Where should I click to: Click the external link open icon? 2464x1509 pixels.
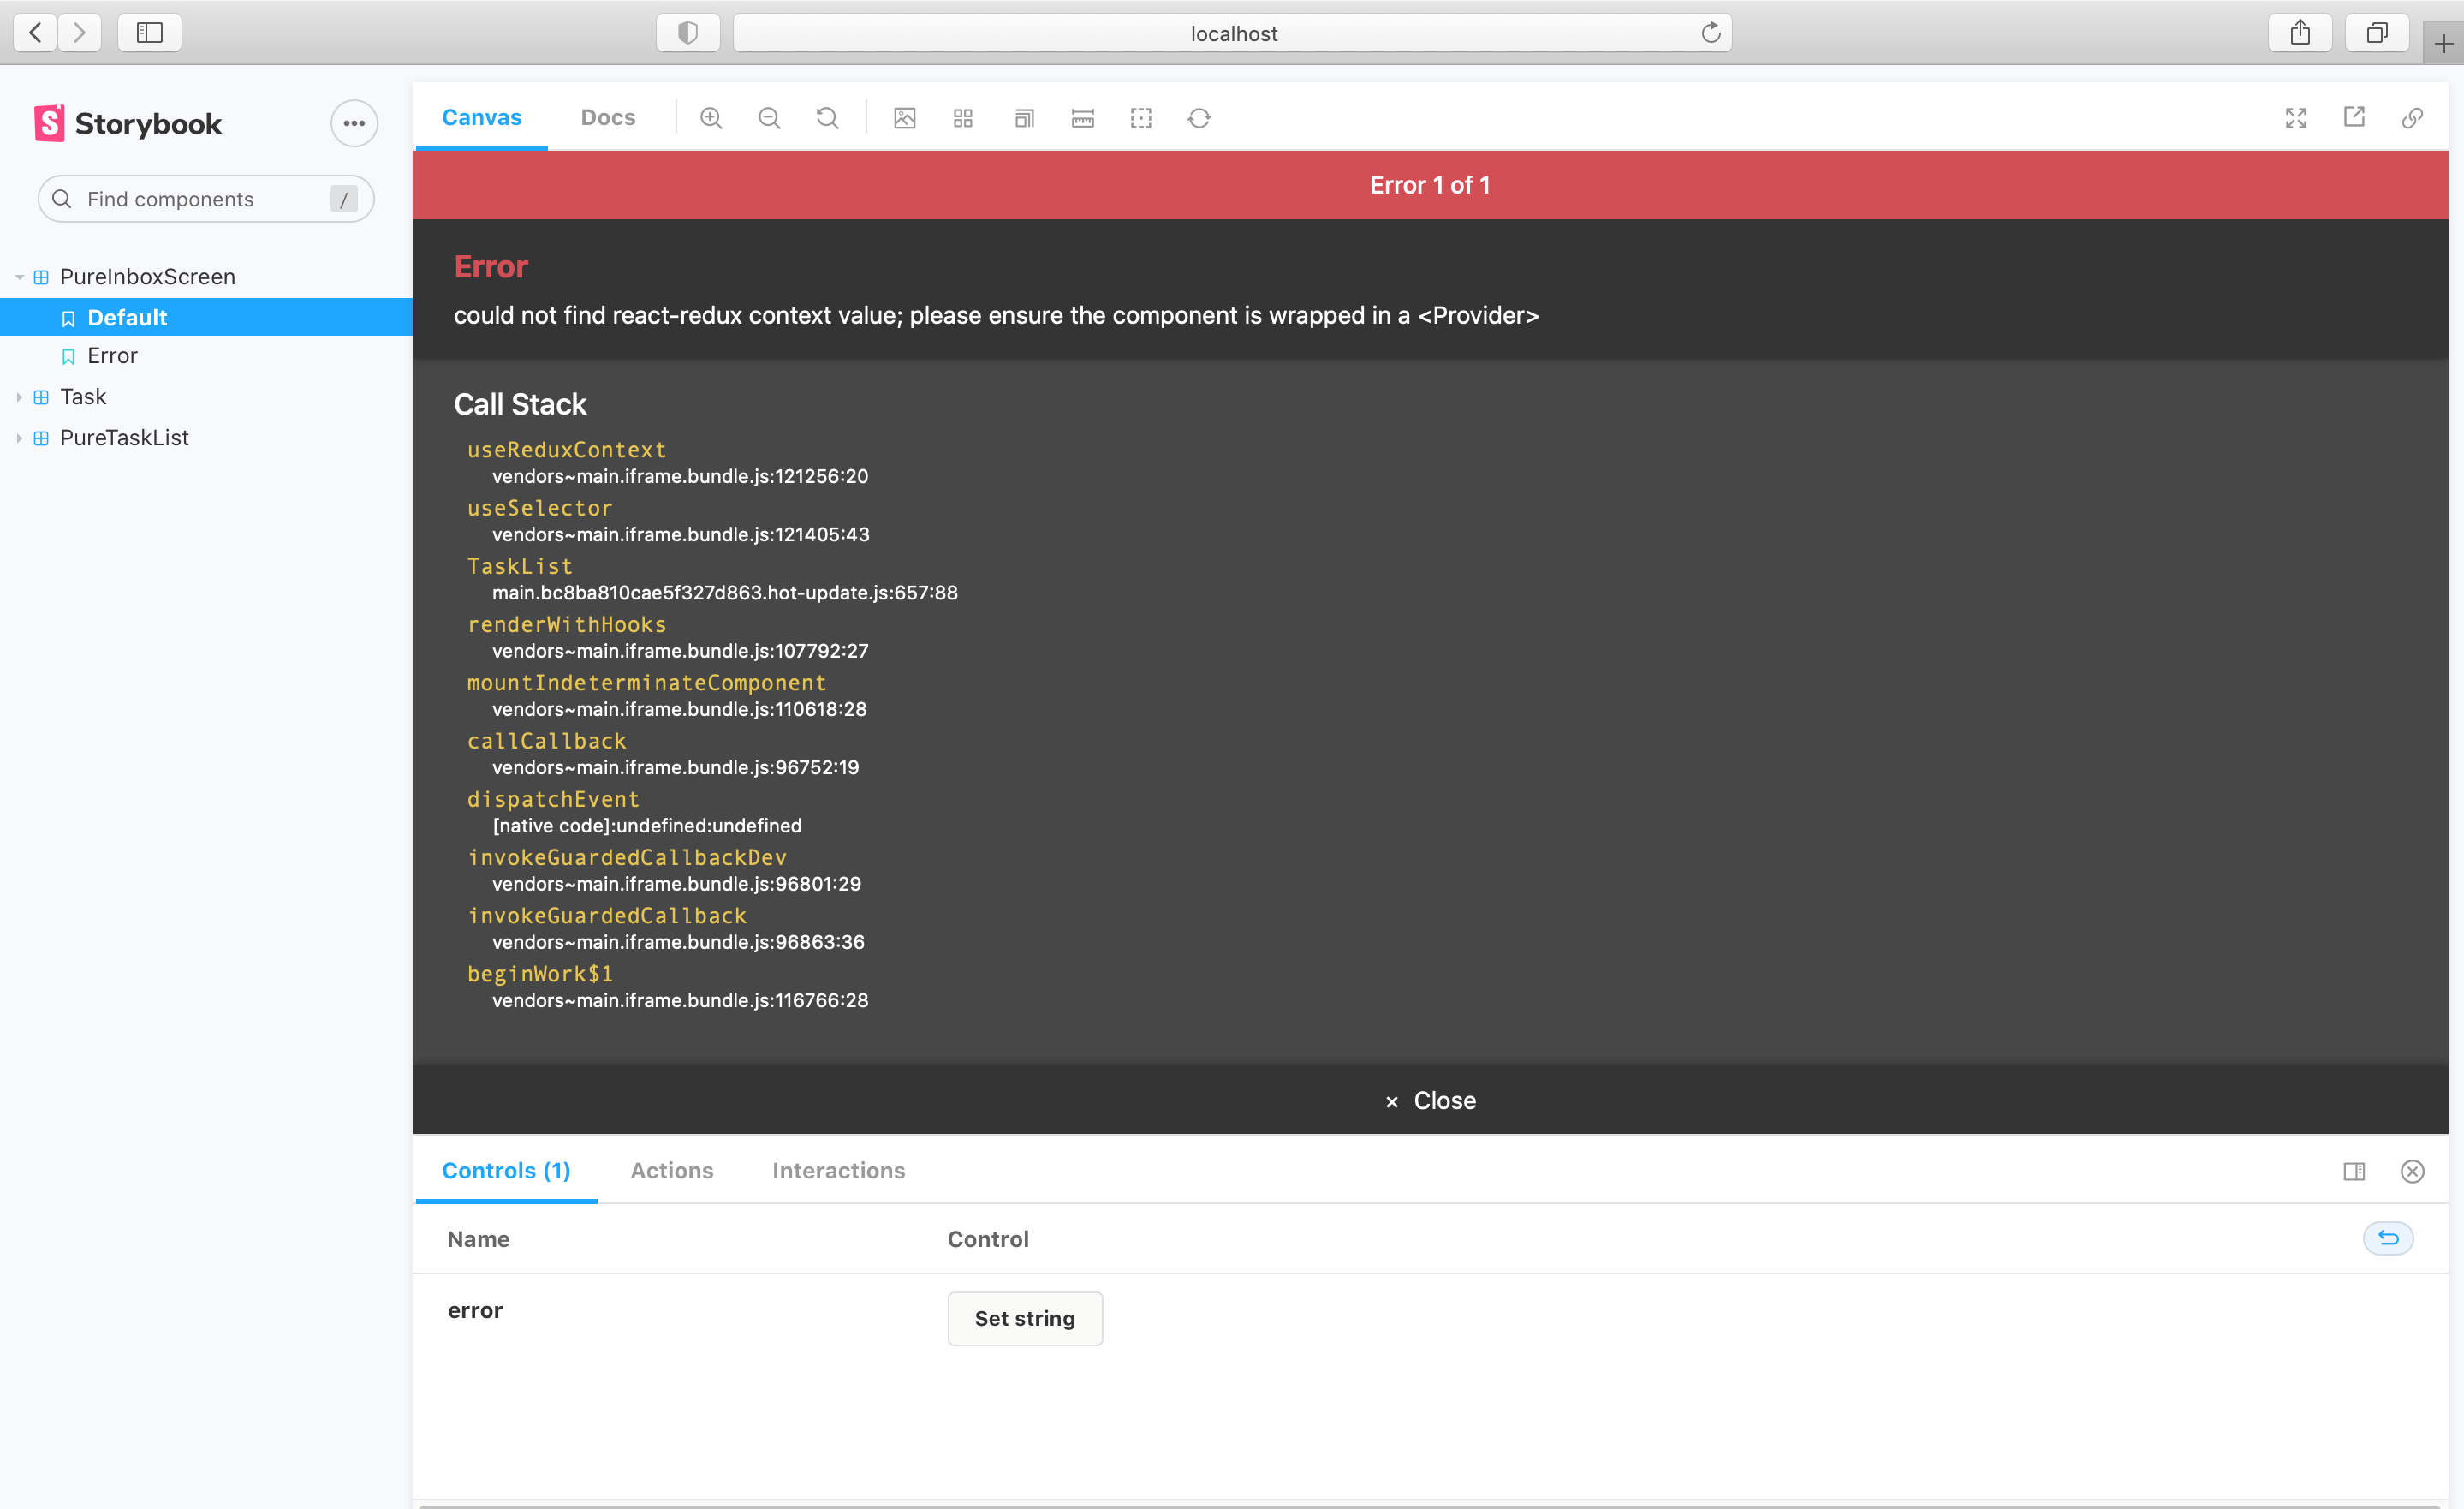pos(2355,118)
